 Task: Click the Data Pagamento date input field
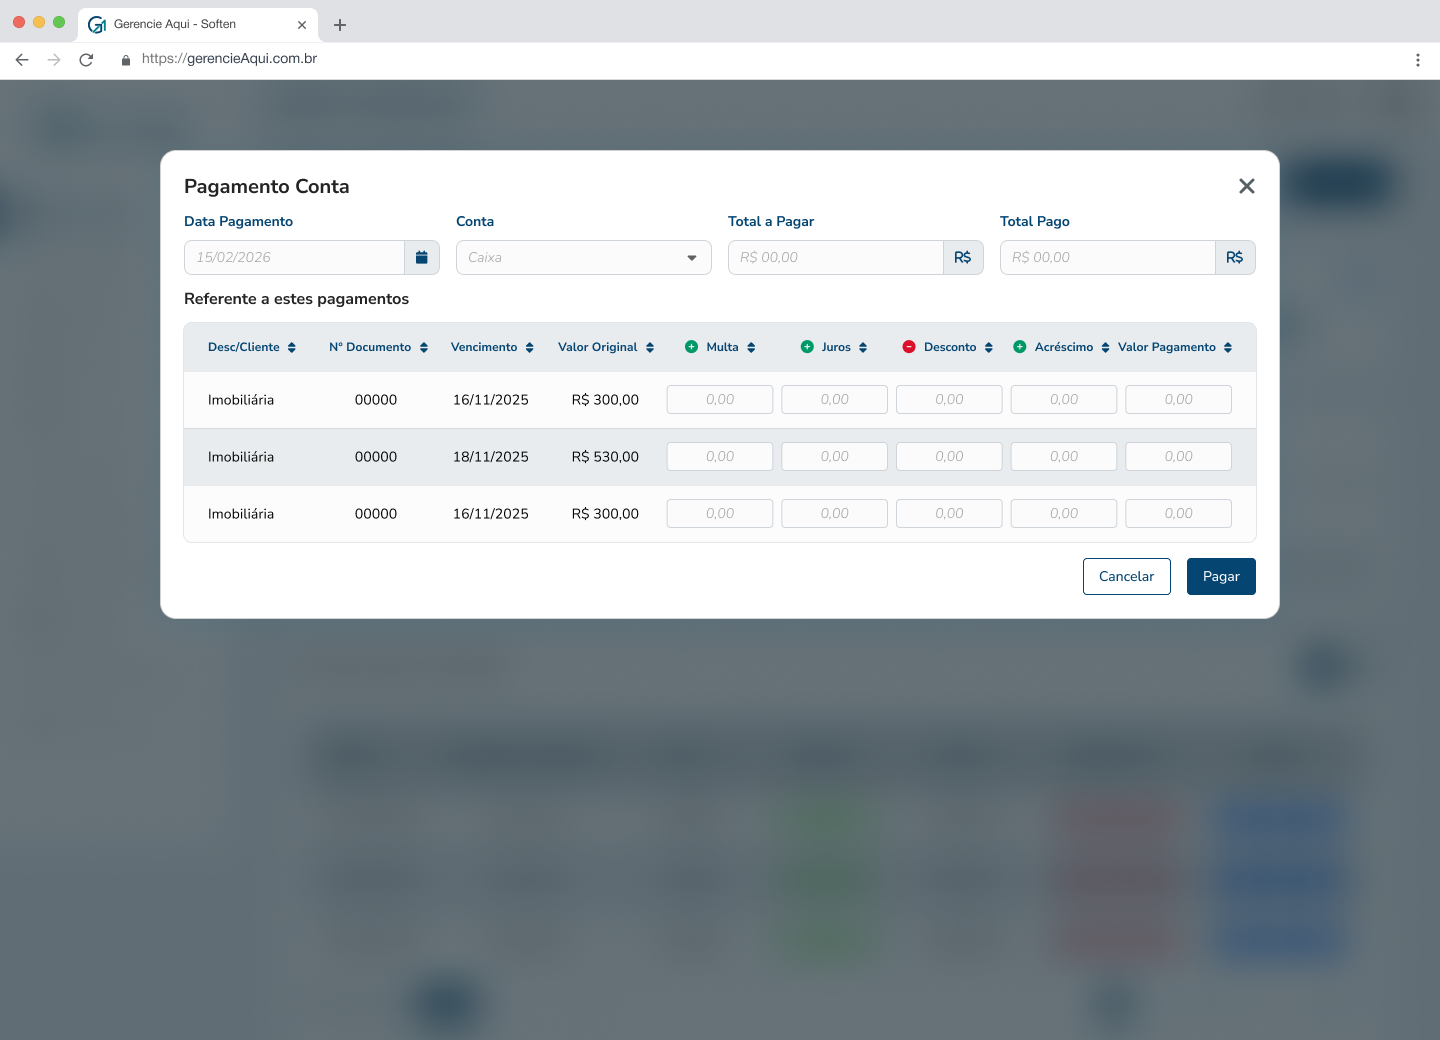coord(294,257)
